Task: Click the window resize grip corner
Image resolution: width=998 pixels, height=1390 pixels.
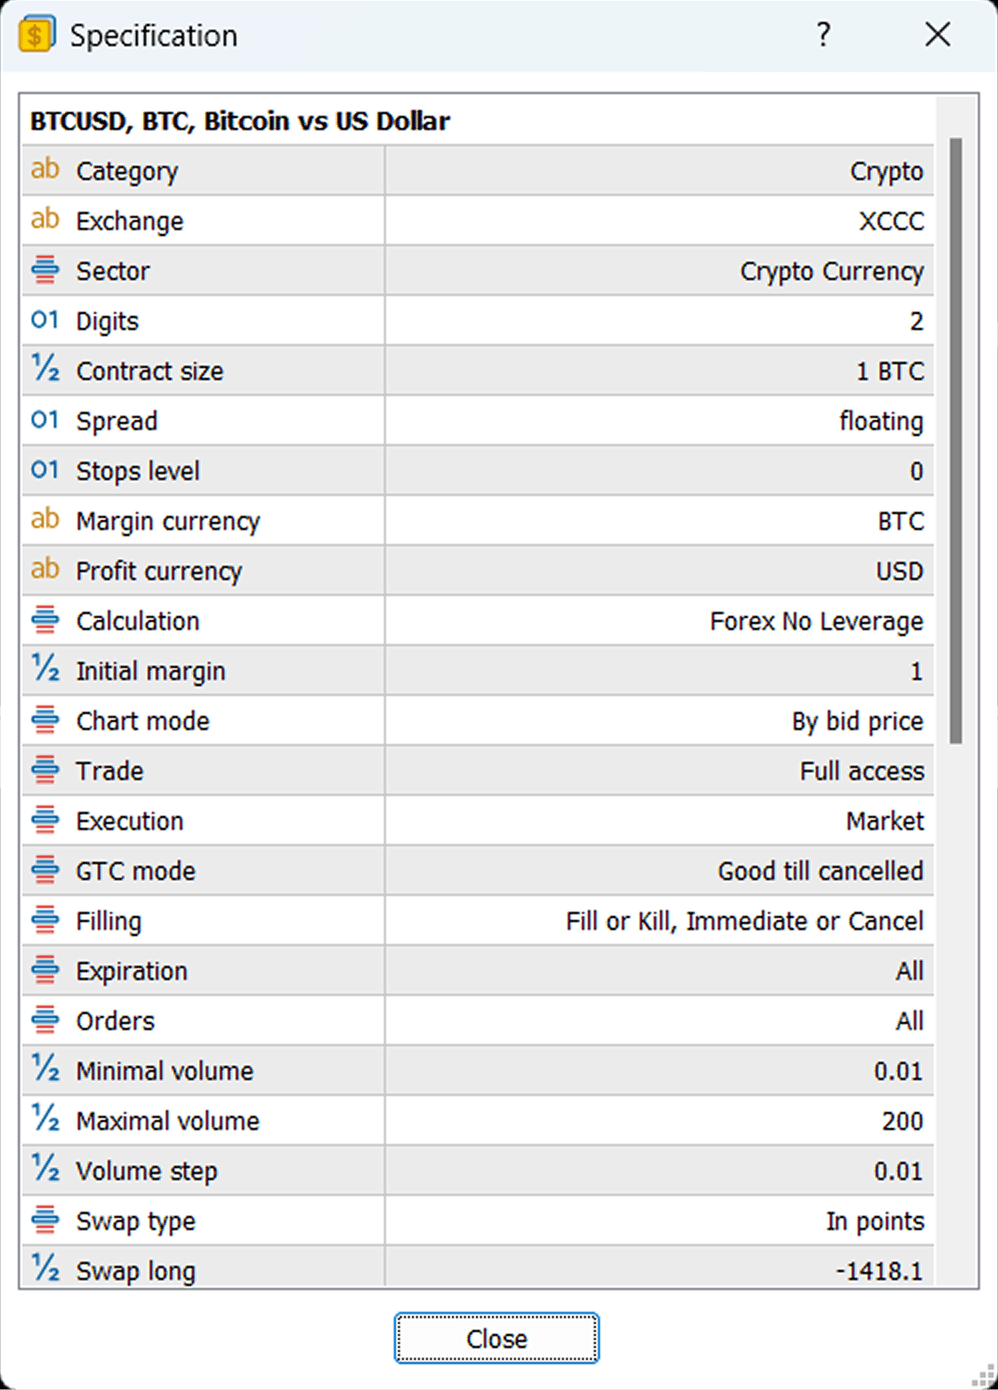Action: point(983,1376)
